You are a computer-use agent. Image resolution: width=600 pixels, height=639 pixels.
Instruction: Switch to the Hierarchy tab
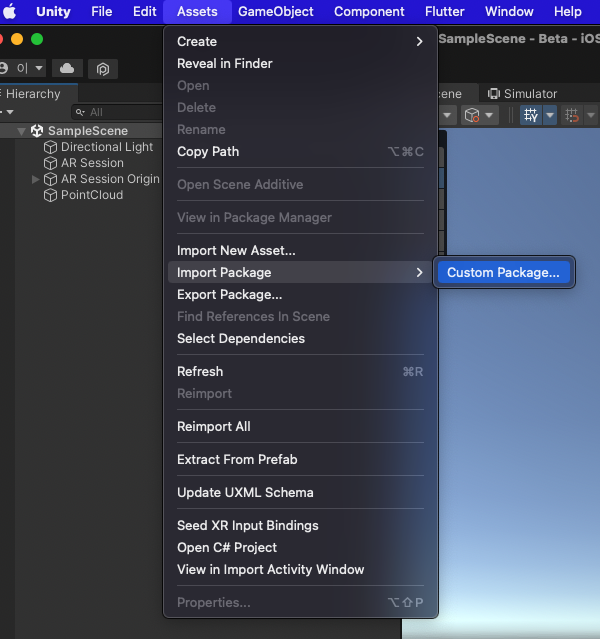coord(35,94)
